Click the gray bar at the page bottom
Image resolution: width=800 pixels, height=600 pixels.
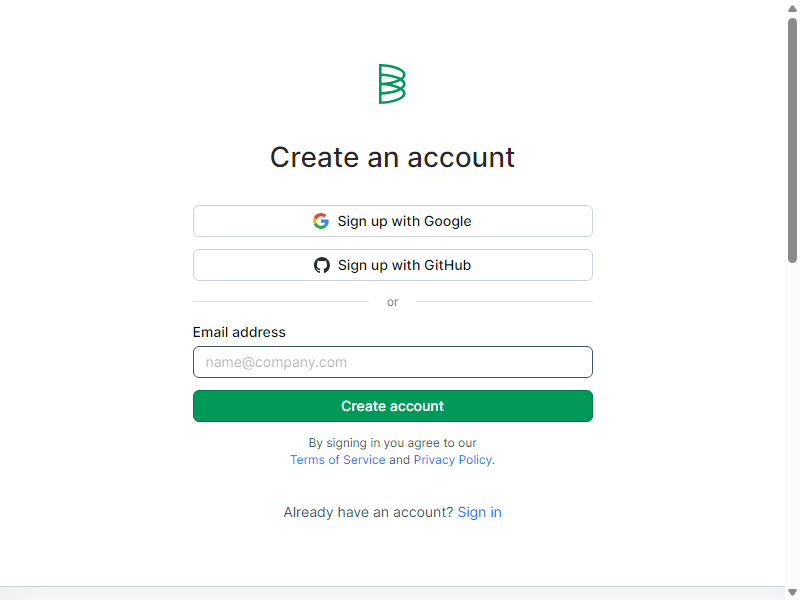click(x=392, y=593)
